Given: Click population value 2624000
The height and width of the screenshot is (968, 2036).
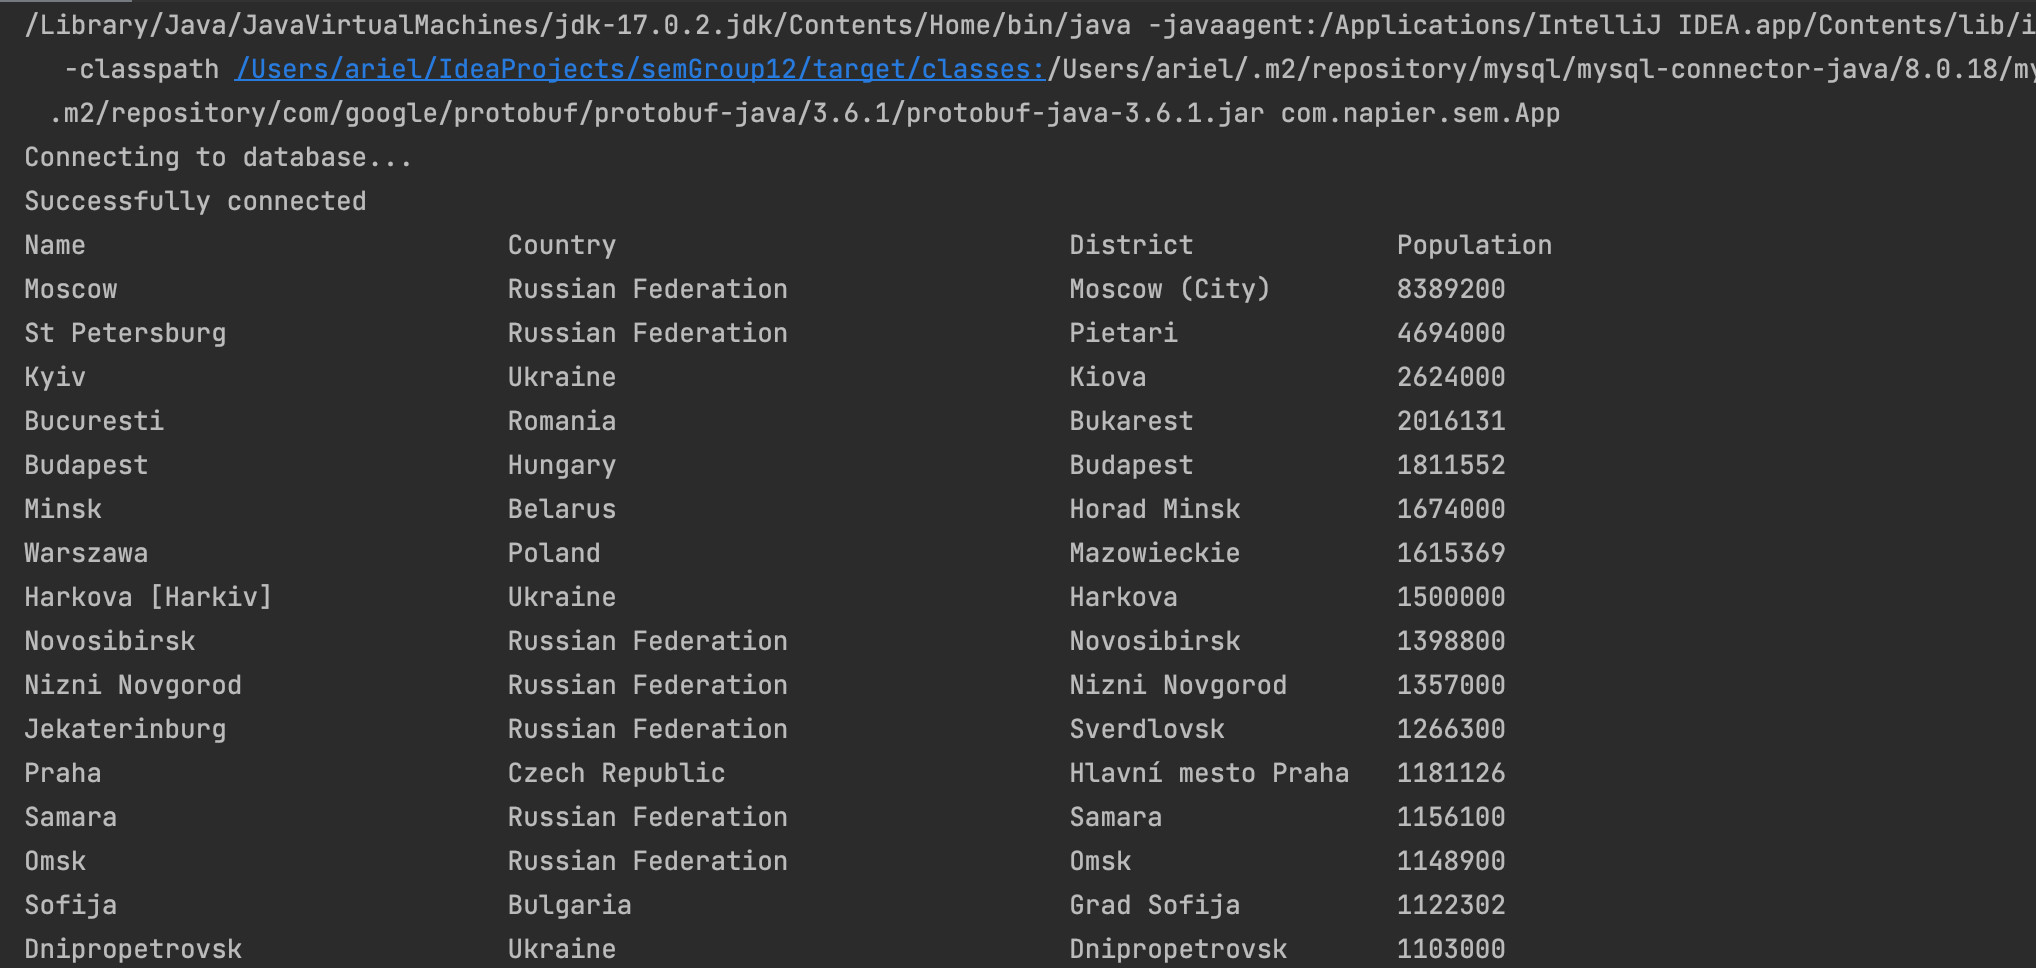Looking at the screenshot, I should [1451, 377].
